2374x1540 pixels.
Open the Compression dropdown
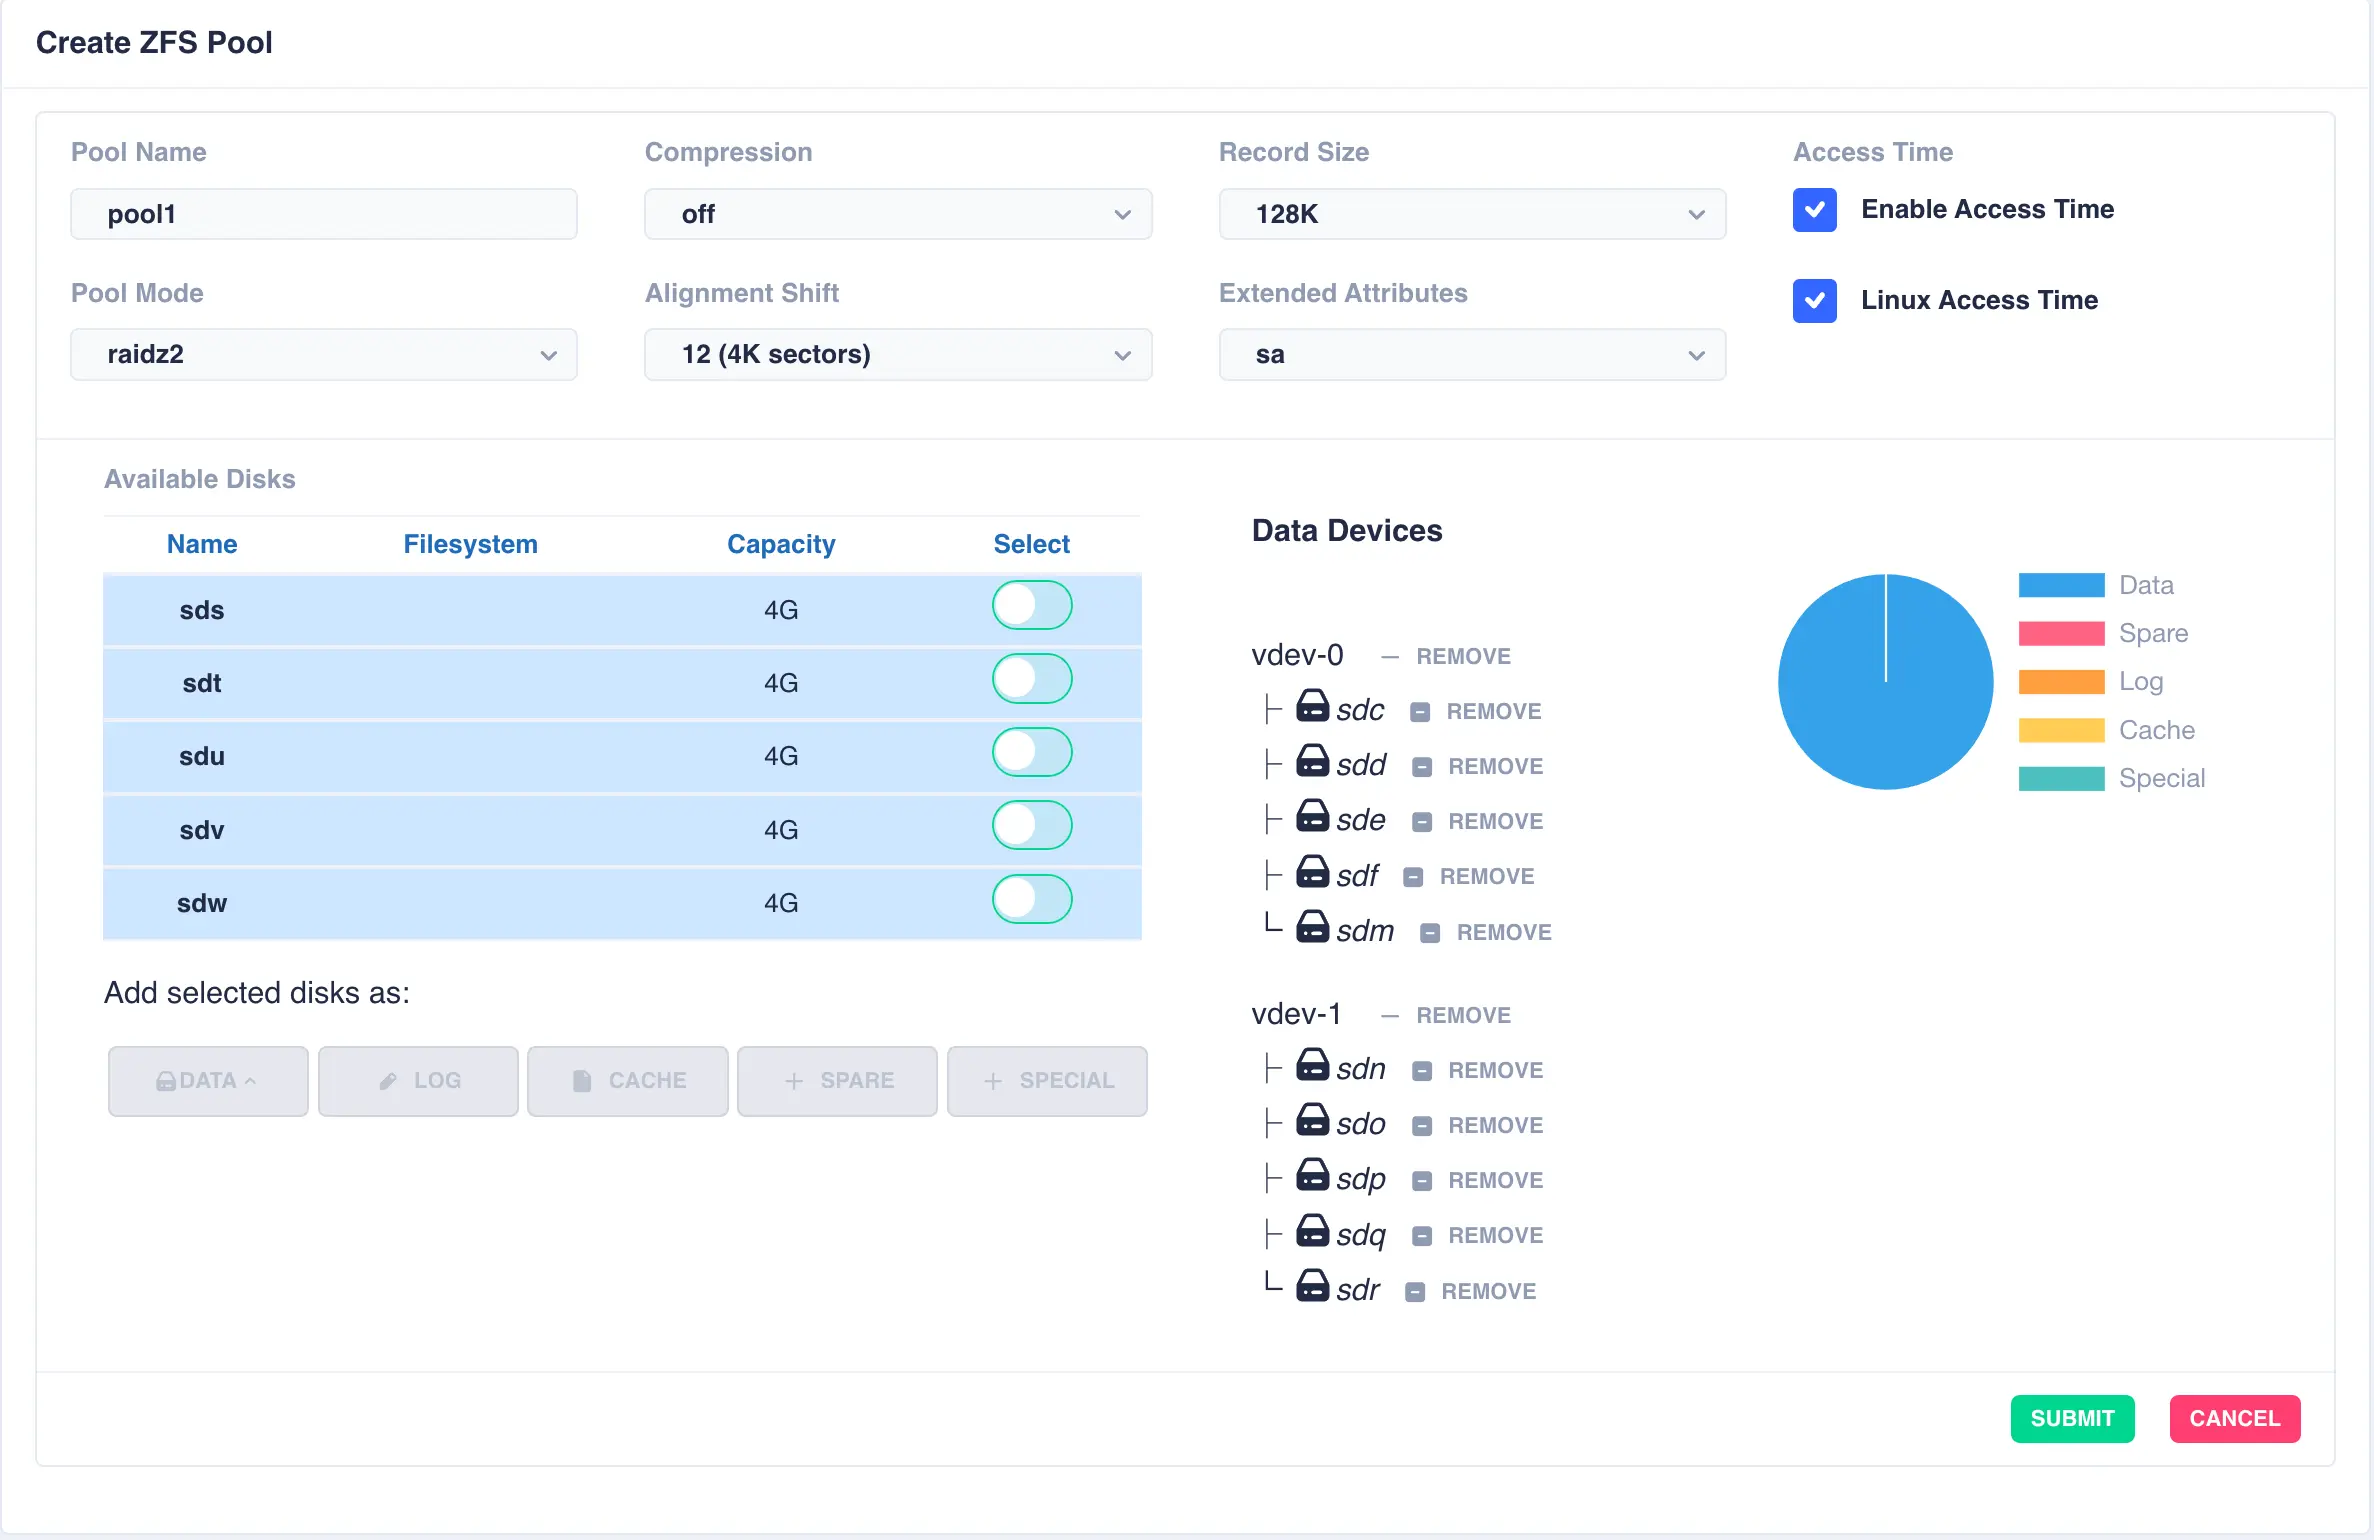[897, 214]
